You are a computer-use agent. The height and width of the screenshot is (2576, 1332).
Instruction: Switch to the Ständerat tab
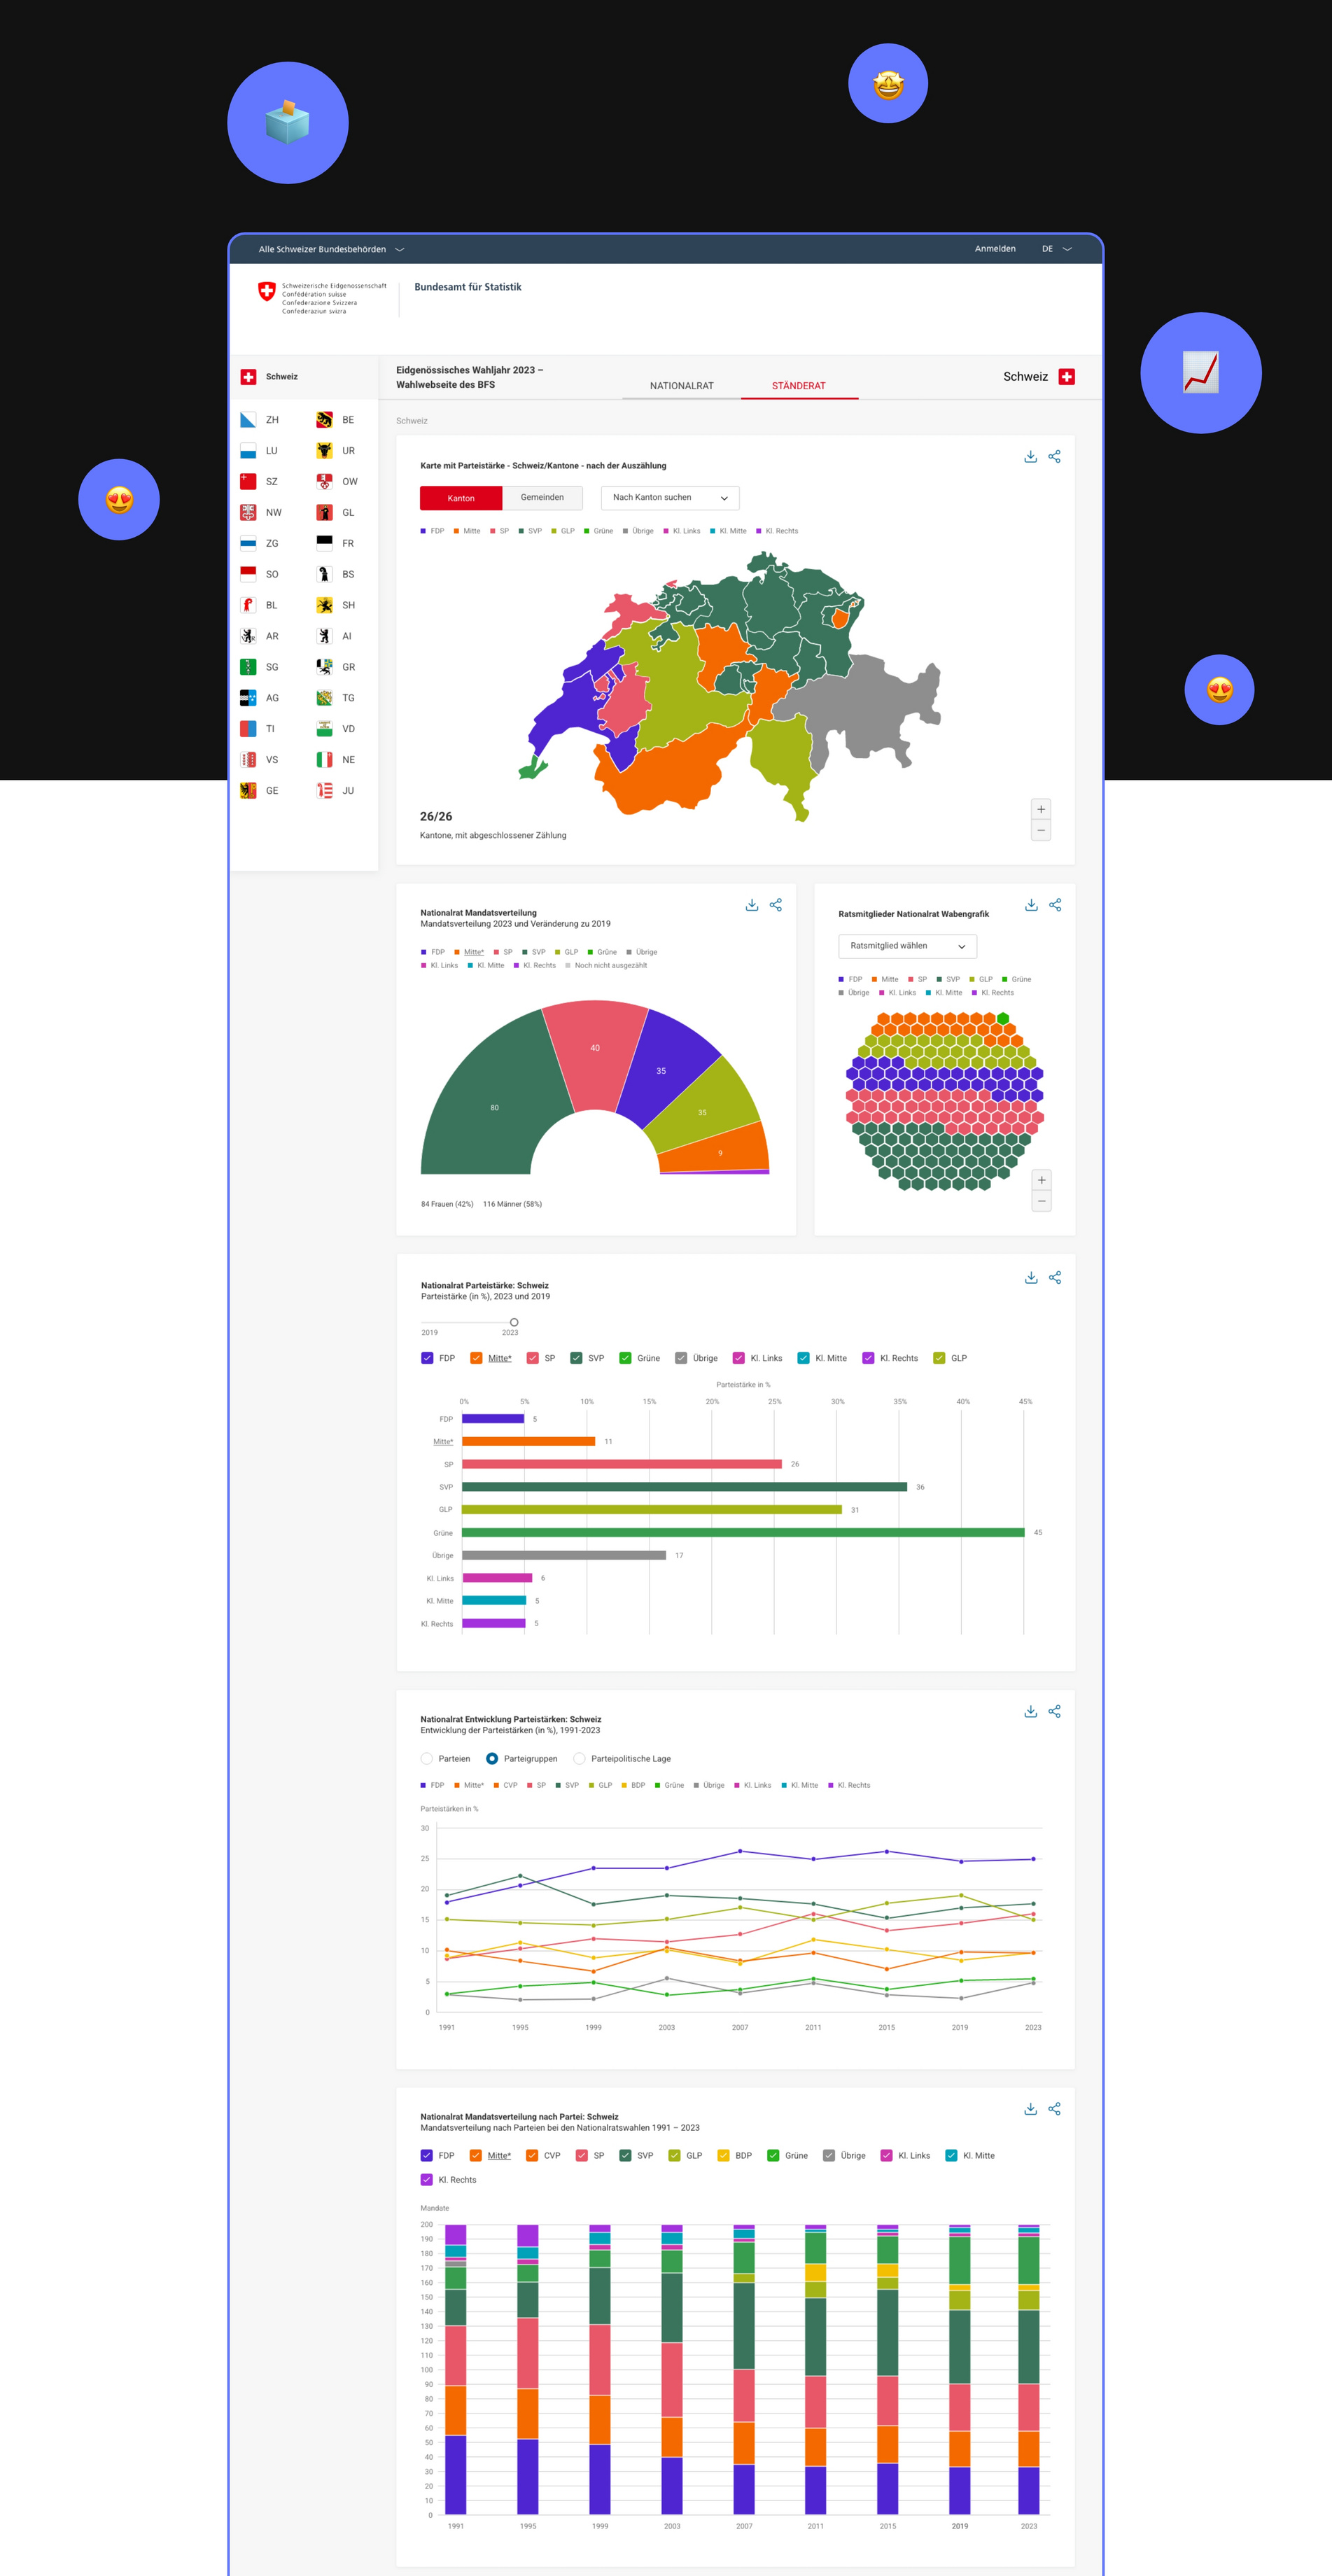click(798, 386)
